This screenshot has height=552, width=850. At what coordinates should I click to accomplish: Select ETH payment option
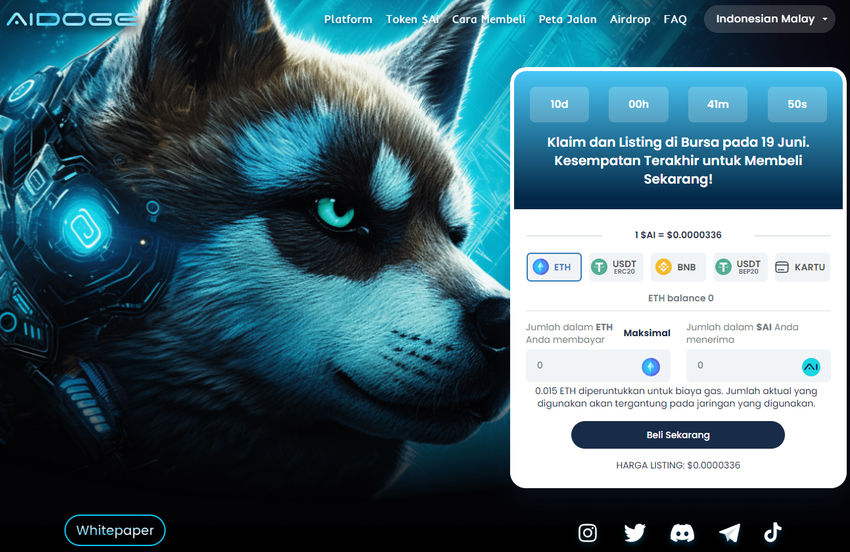coord(554,267)
